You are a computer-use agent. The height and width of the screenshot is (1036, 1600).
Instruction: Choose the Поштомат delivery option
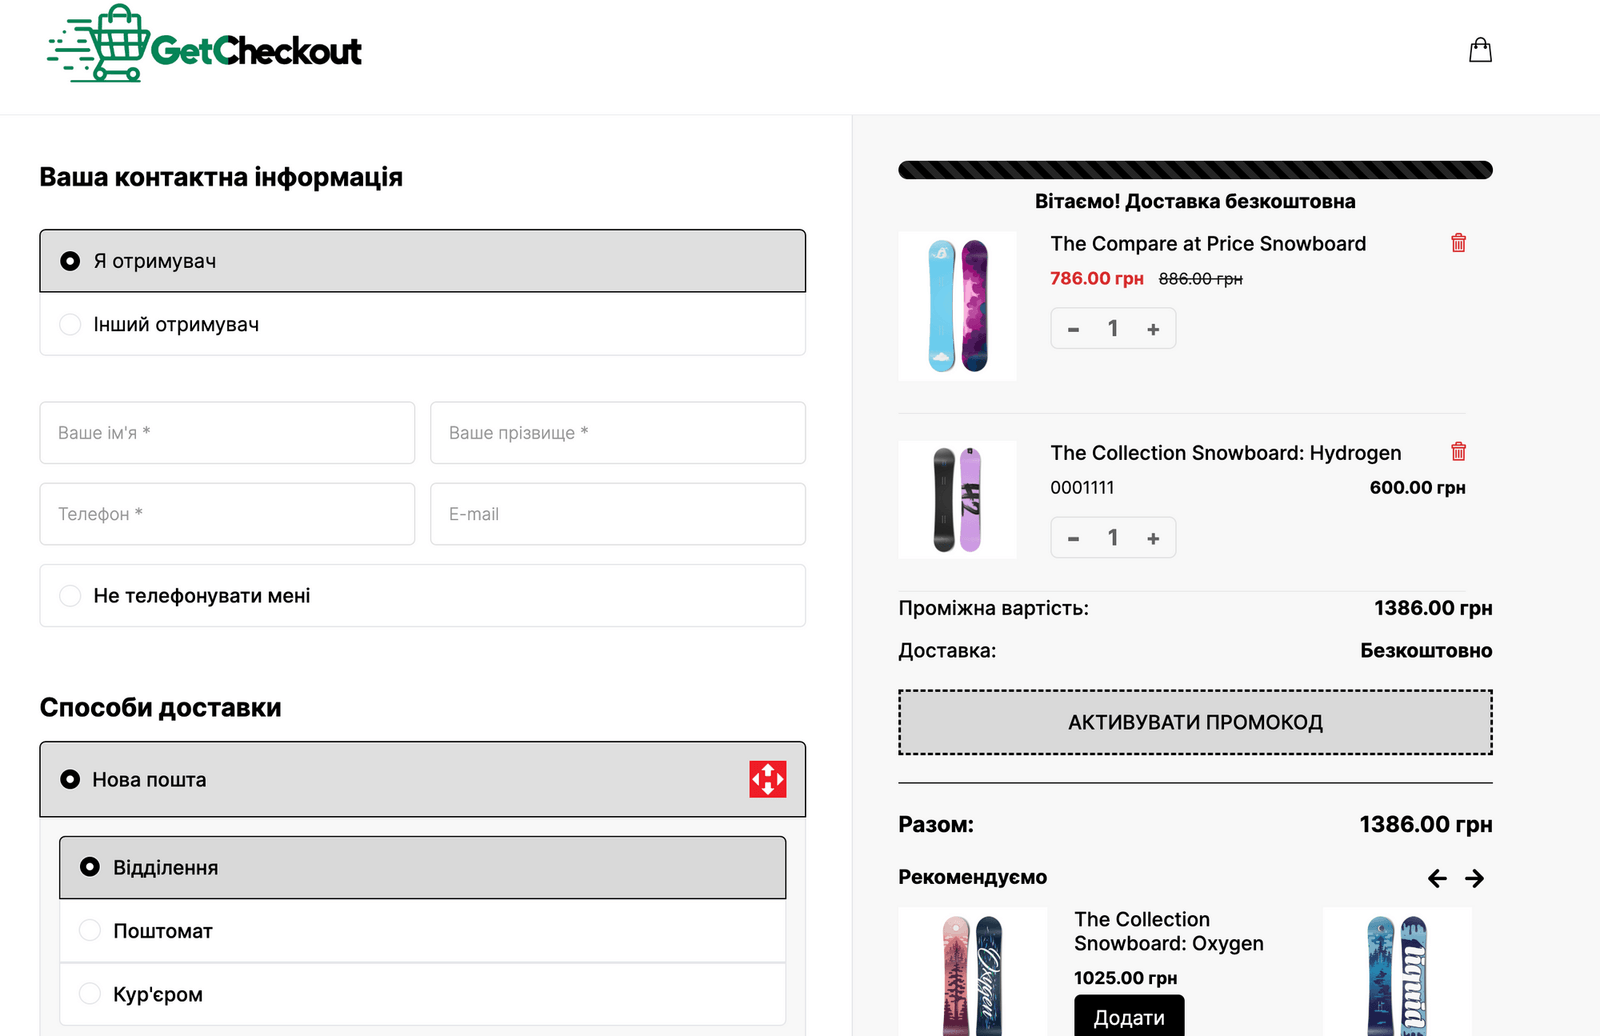pyautogui.click(x=422, y=931)
